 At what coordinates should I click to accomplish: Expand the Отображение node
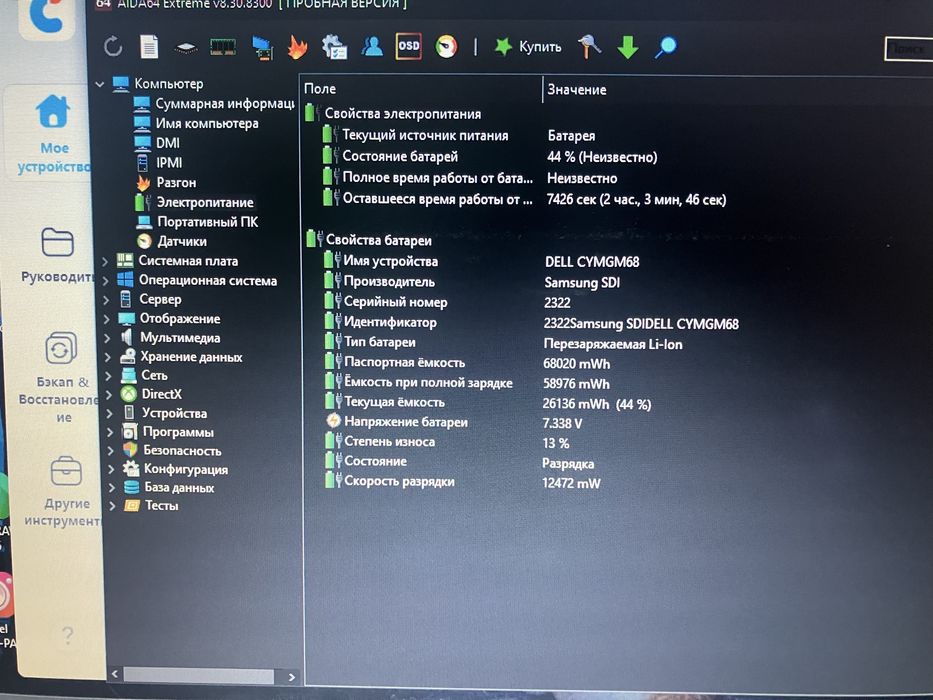(107, 319)
